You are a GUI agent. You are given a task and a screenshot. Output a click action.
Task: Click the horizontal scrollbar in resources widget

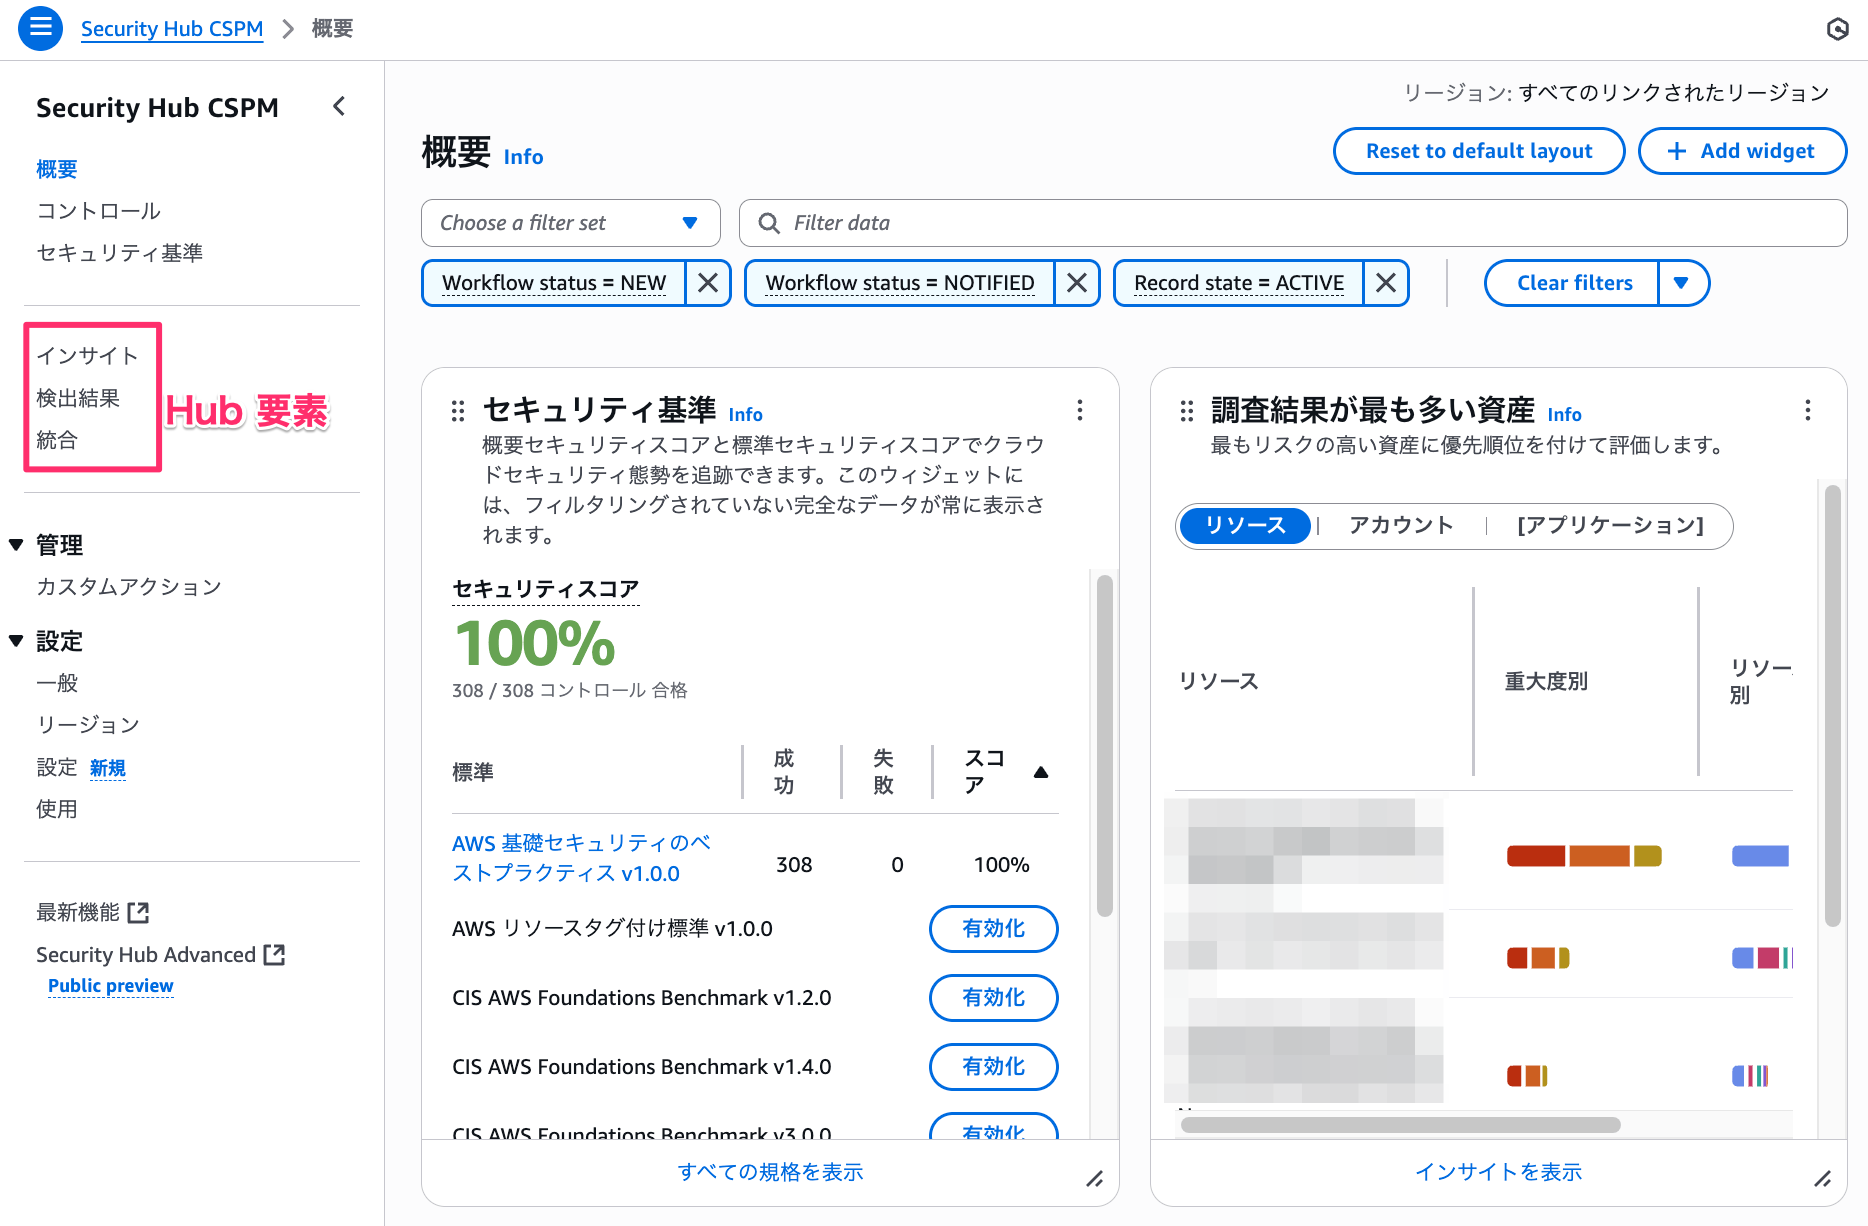[1400, 1125]
